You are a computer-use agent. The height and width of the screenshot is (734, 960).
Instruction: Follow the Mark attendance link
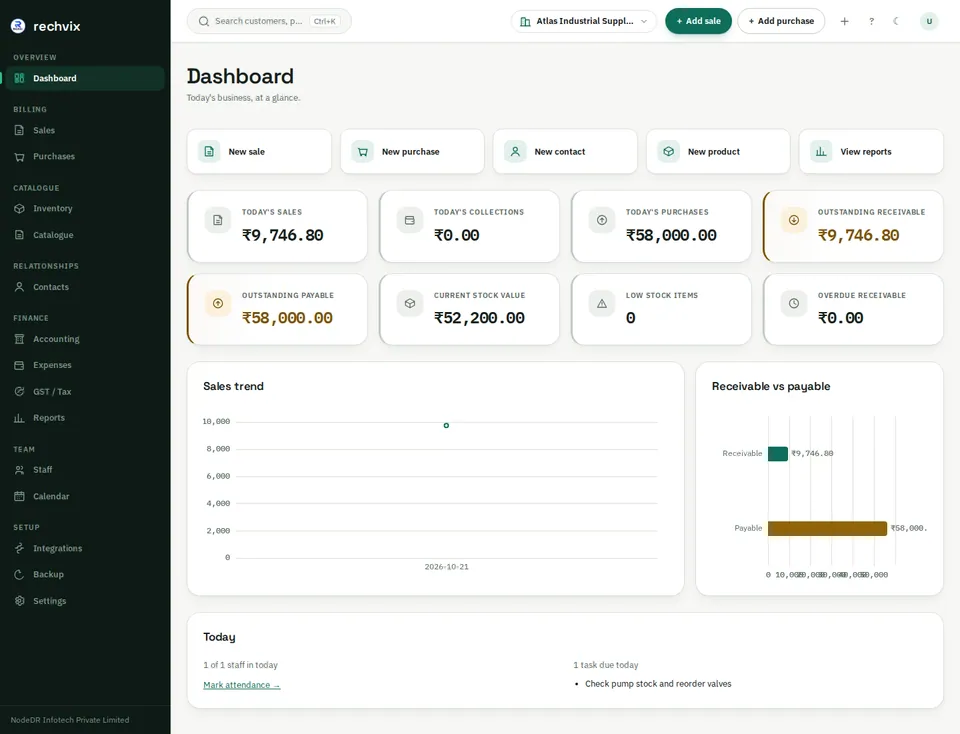[242, 685]
